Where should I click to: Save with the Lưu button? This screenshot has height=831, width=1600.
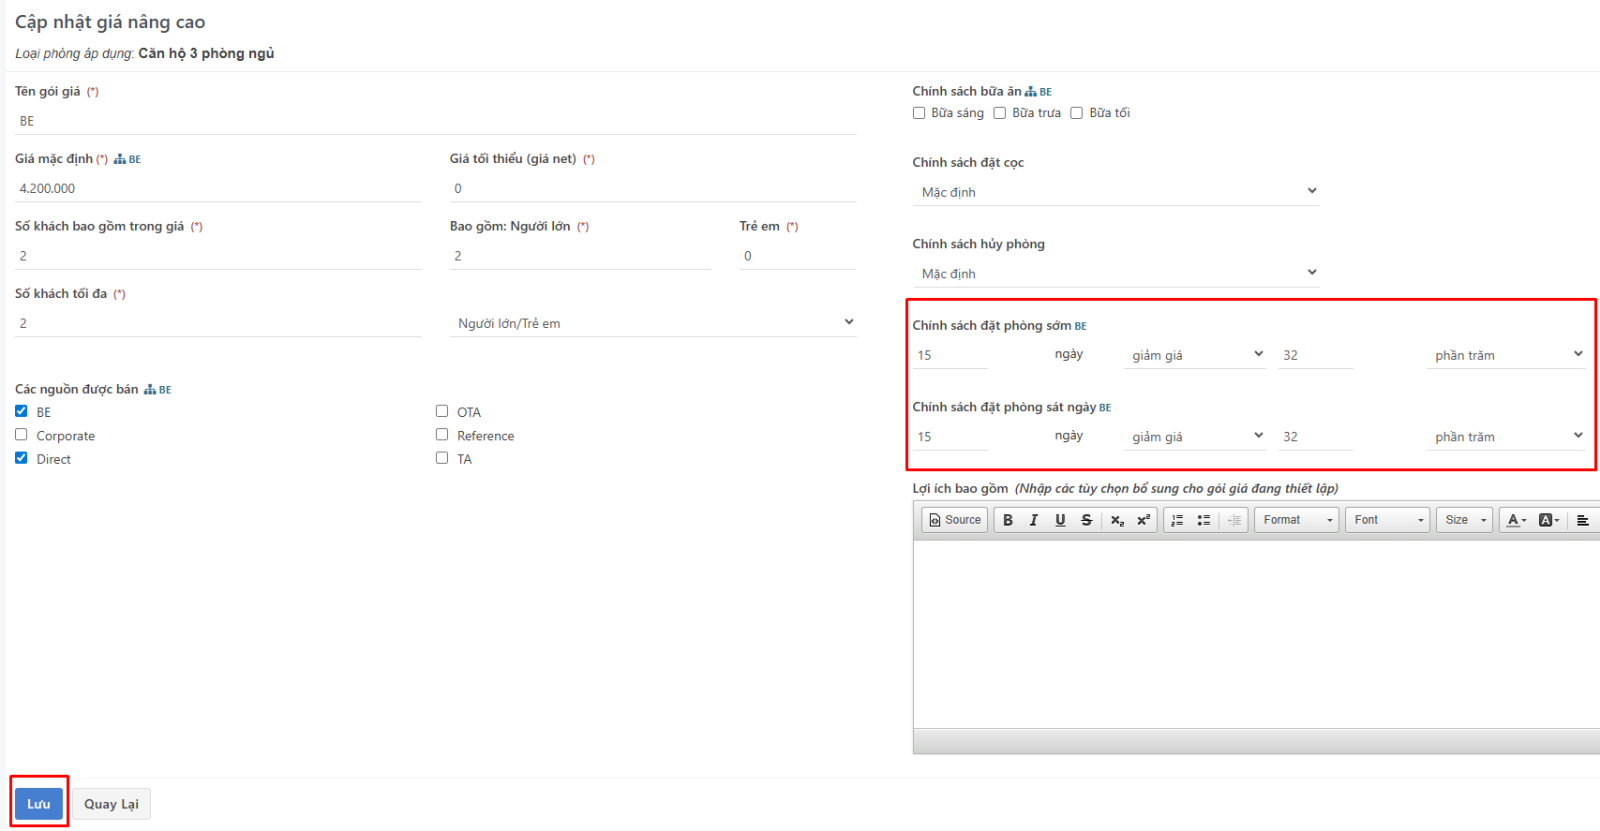coord(39,804)
